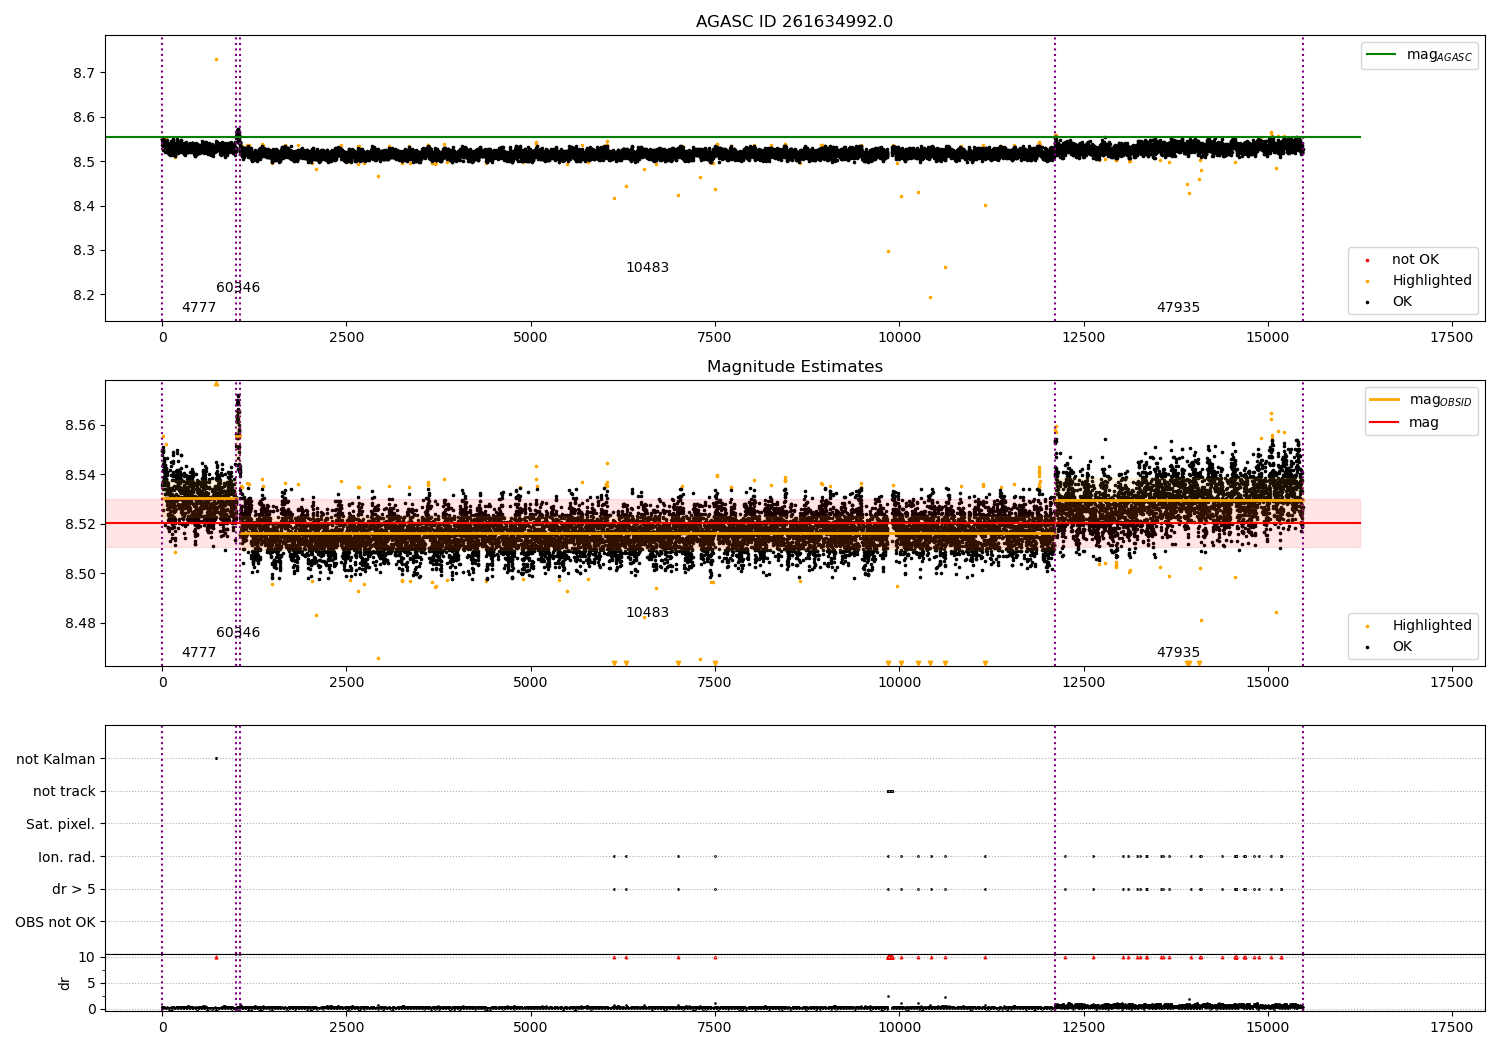1500x1050 pixels.
Task: Select the mag AGASC legend entry
Action: pyautogui.click(x=1420, y=55)
